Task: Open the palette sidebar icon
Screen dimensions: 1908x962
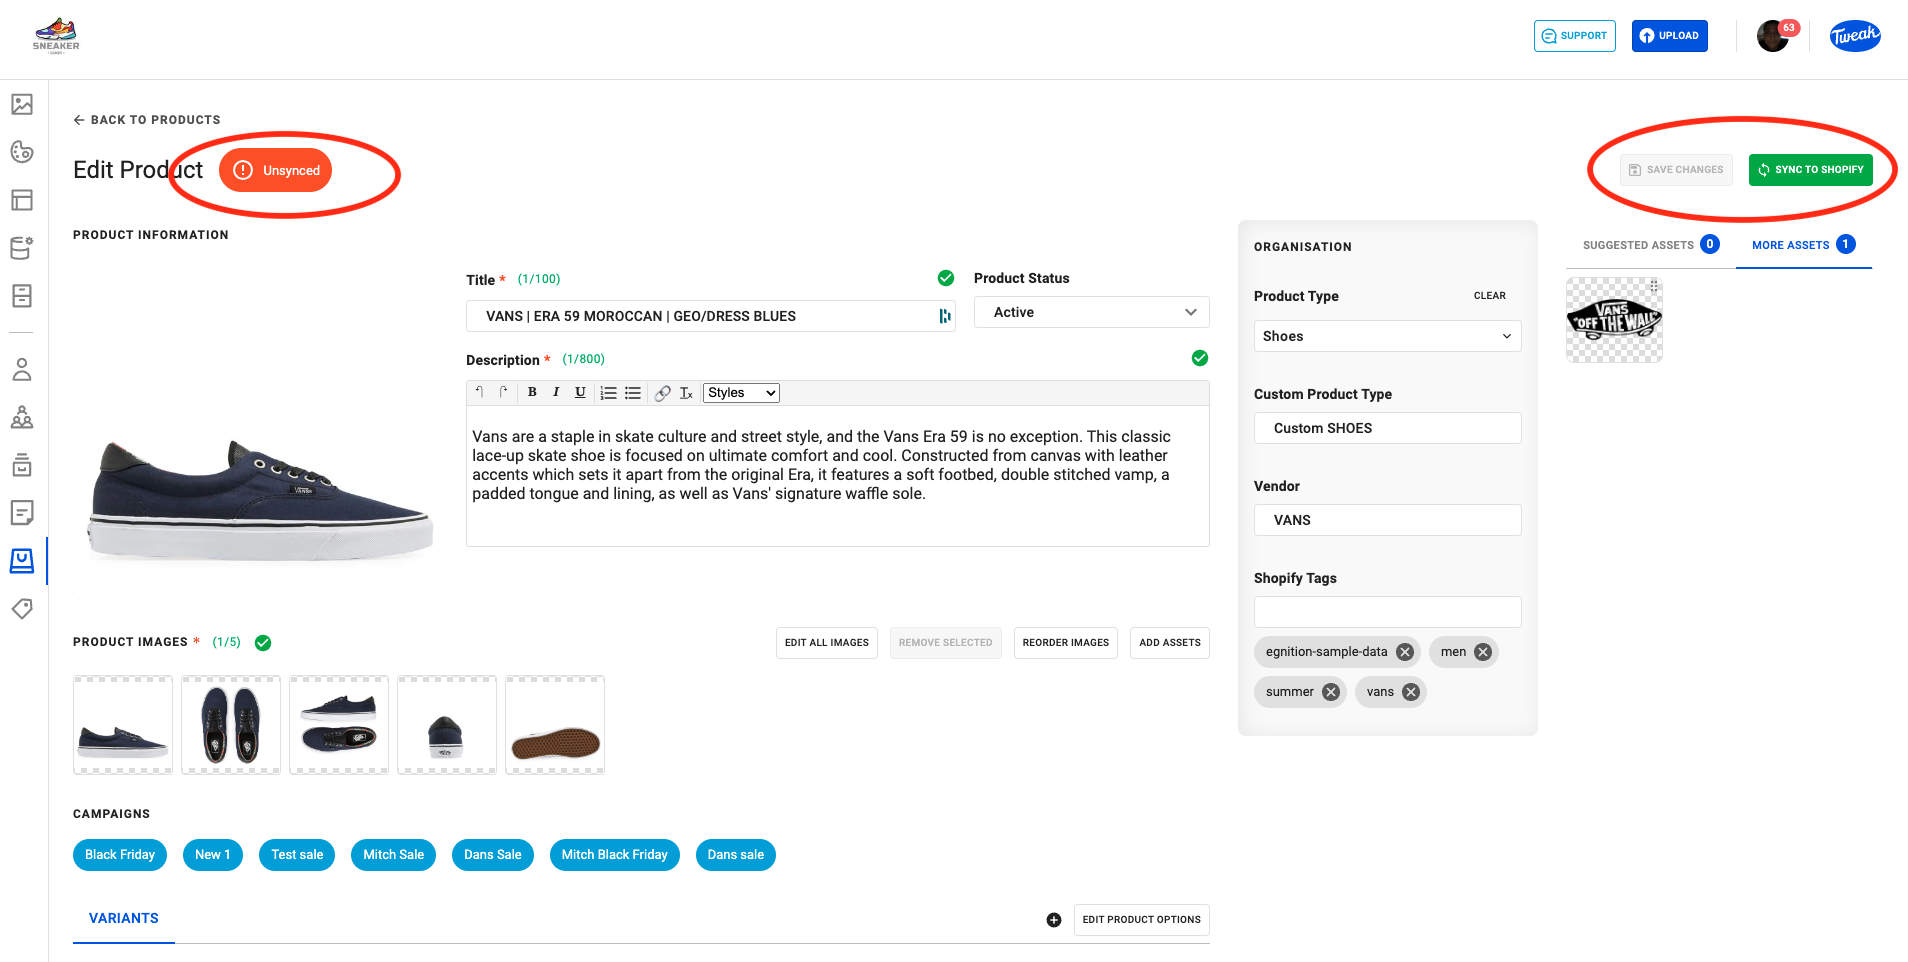Action: (x=22, y=152)
